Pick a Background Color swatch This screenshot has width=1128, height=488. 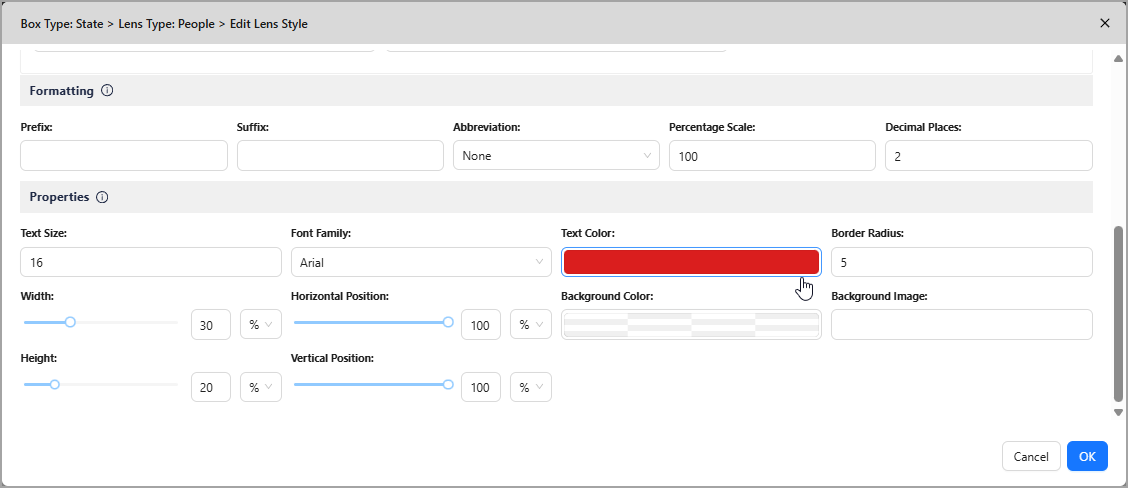point(691,324)
